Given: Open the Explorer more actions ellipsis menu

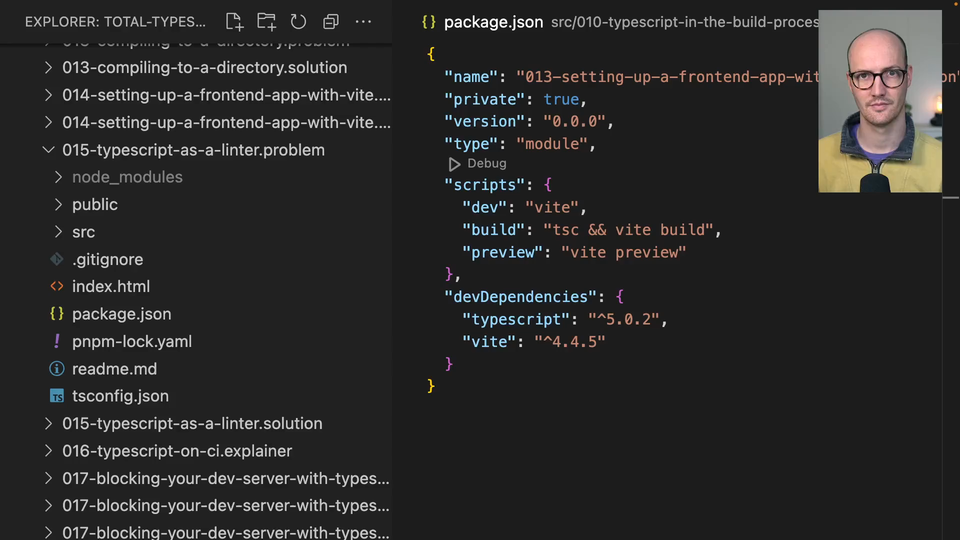Looking at the screenshot, I should point(363,21).
